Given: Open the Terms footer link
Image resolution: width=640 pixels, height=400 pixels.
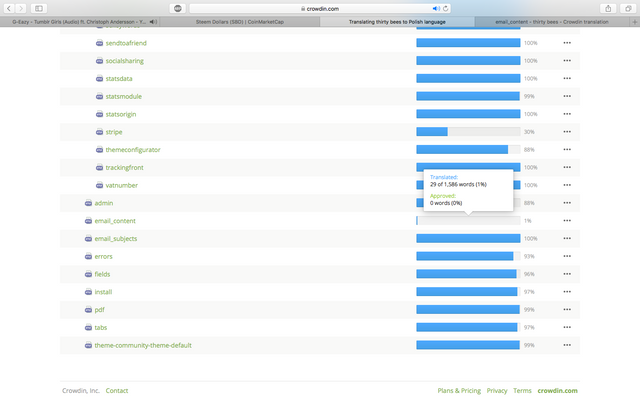Looking at the screenshot, I should click(522, 391).
